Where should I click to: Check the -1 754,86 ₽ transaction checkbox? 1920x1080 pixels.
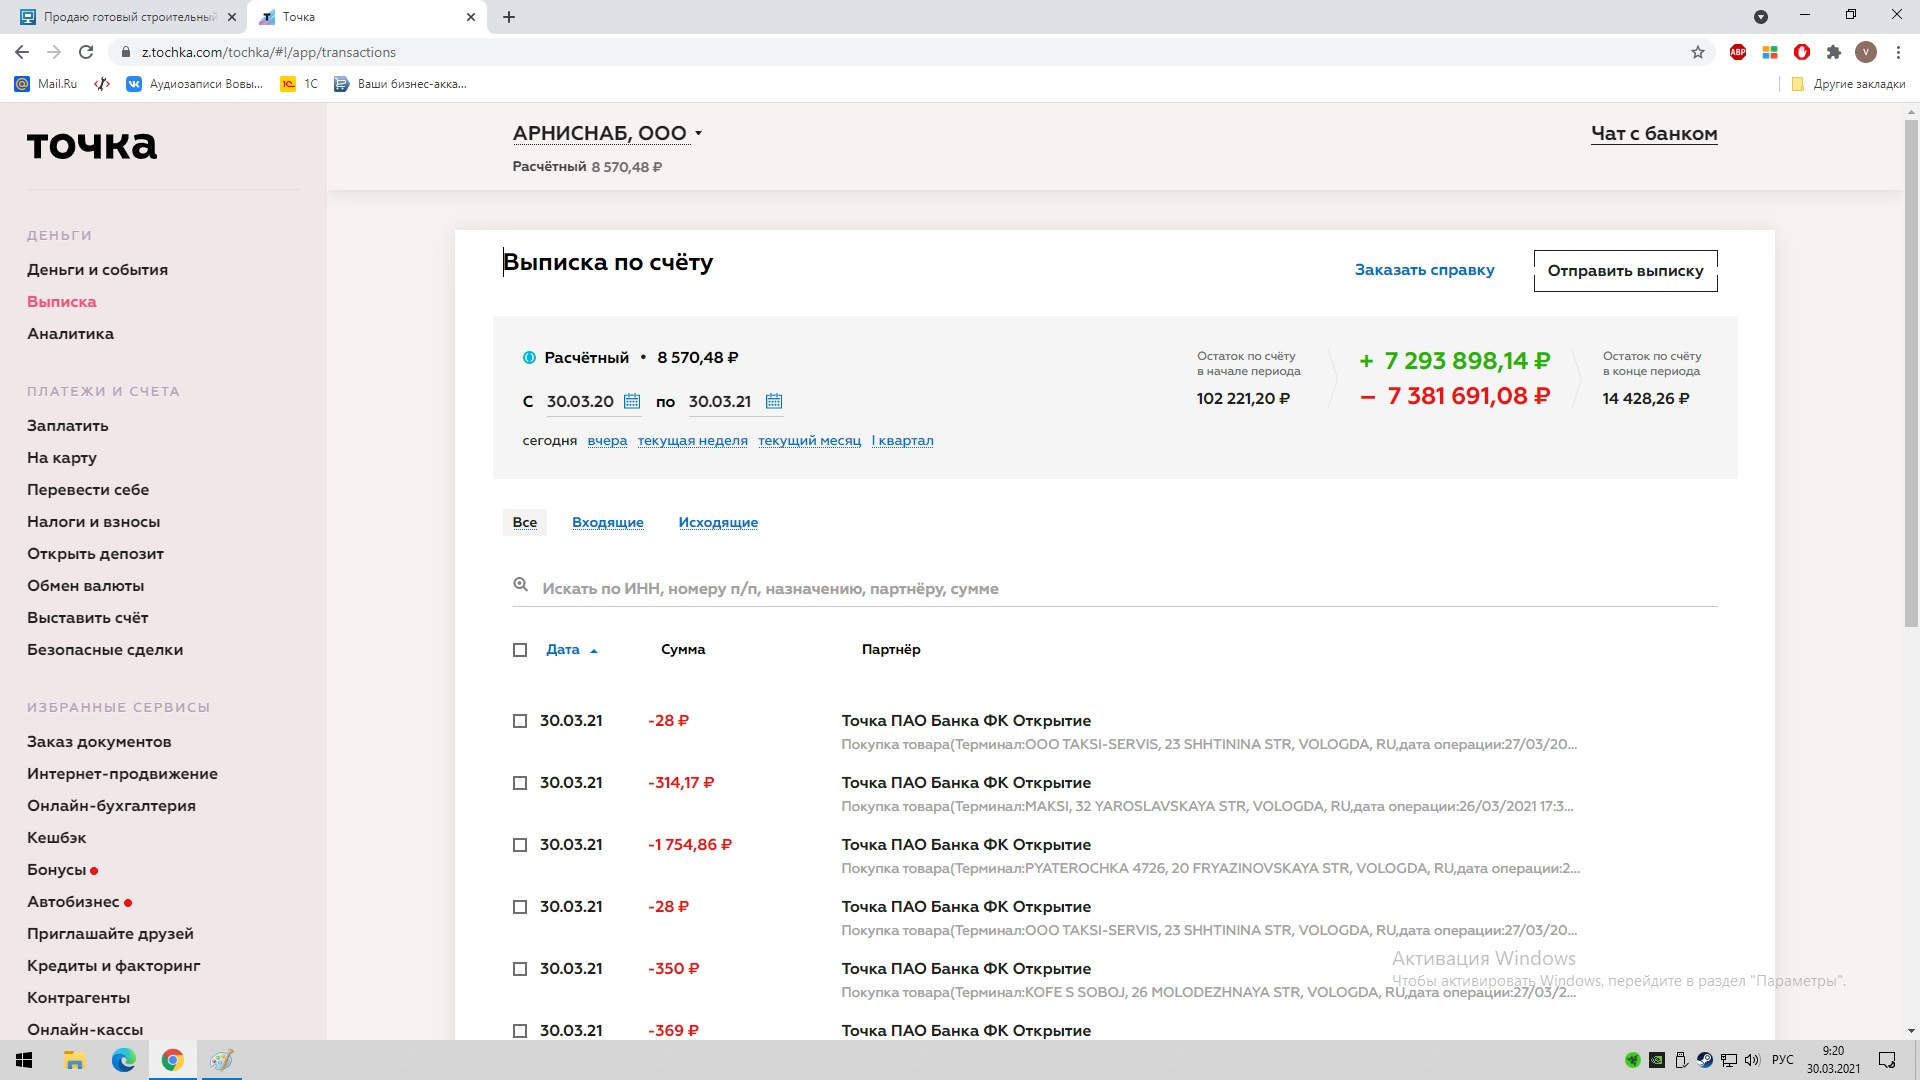520,845
